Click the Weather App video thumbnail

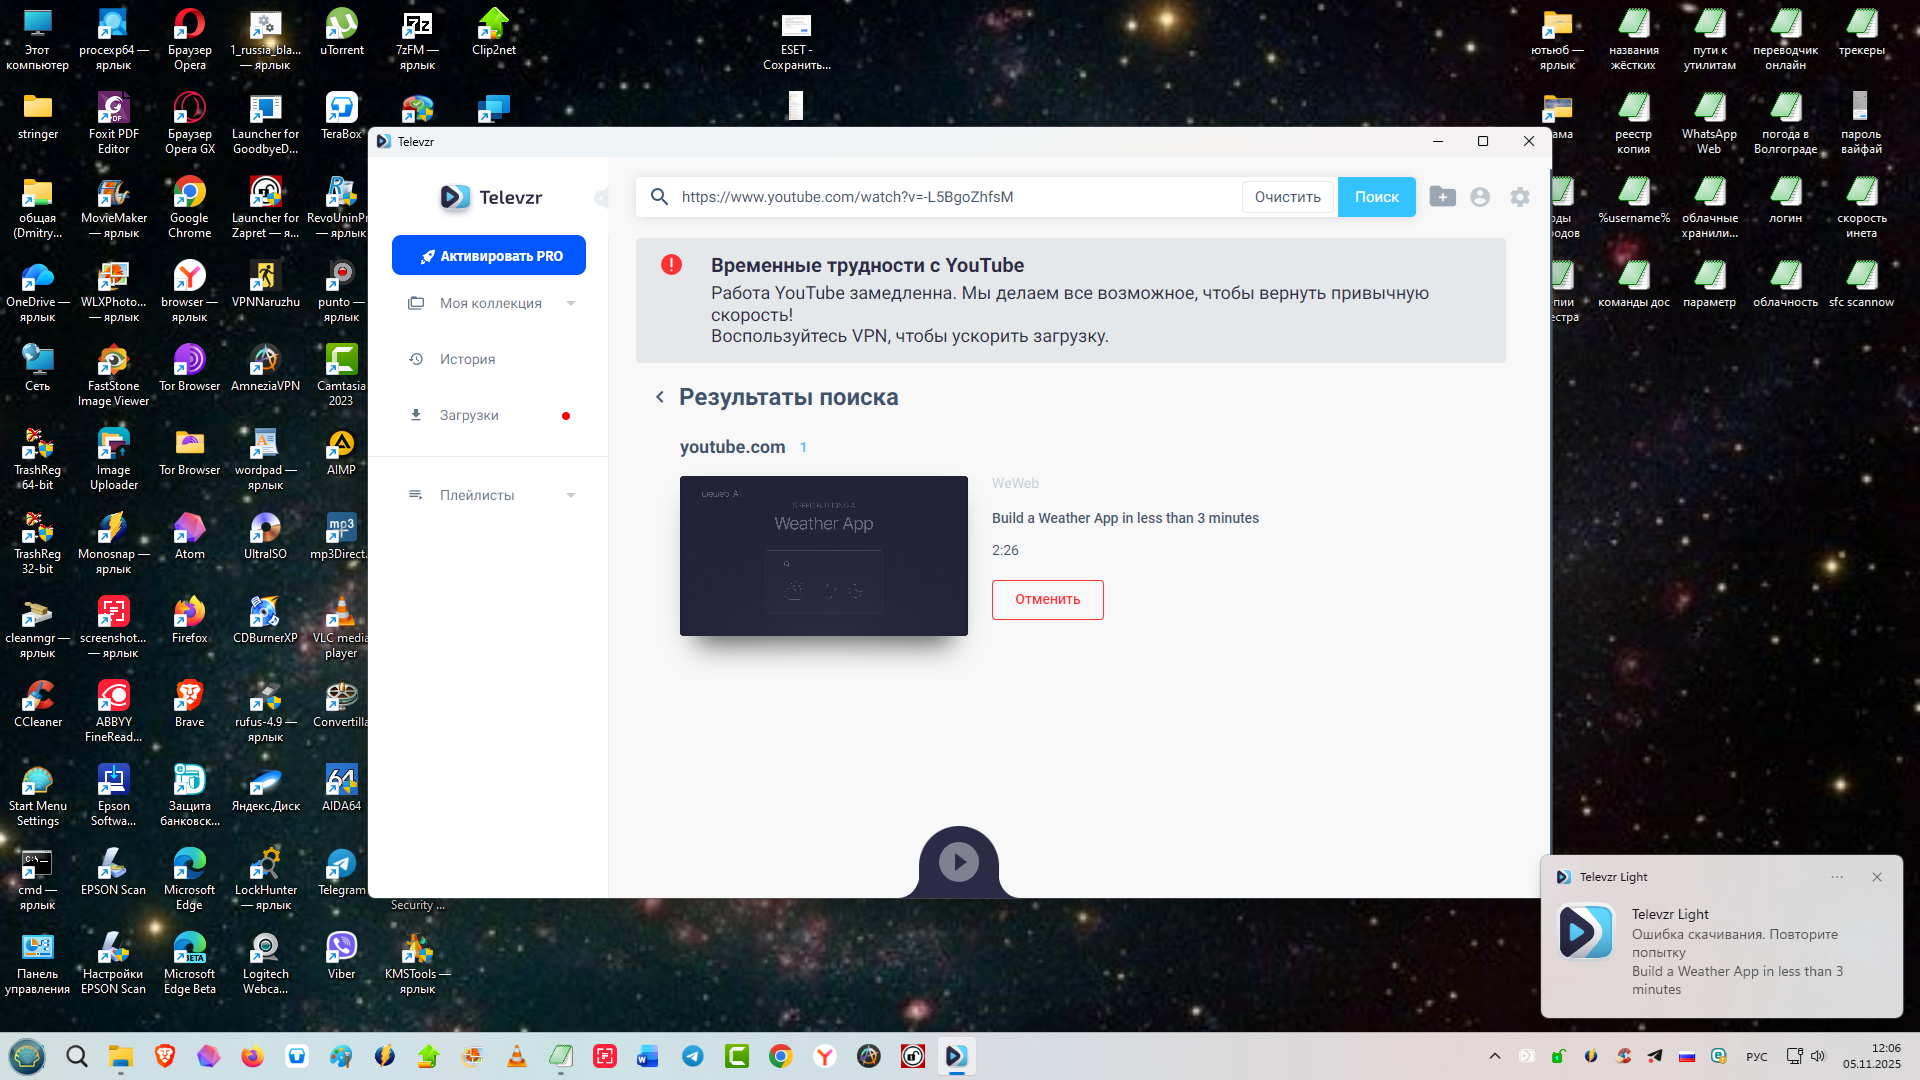tap(823, 555)
